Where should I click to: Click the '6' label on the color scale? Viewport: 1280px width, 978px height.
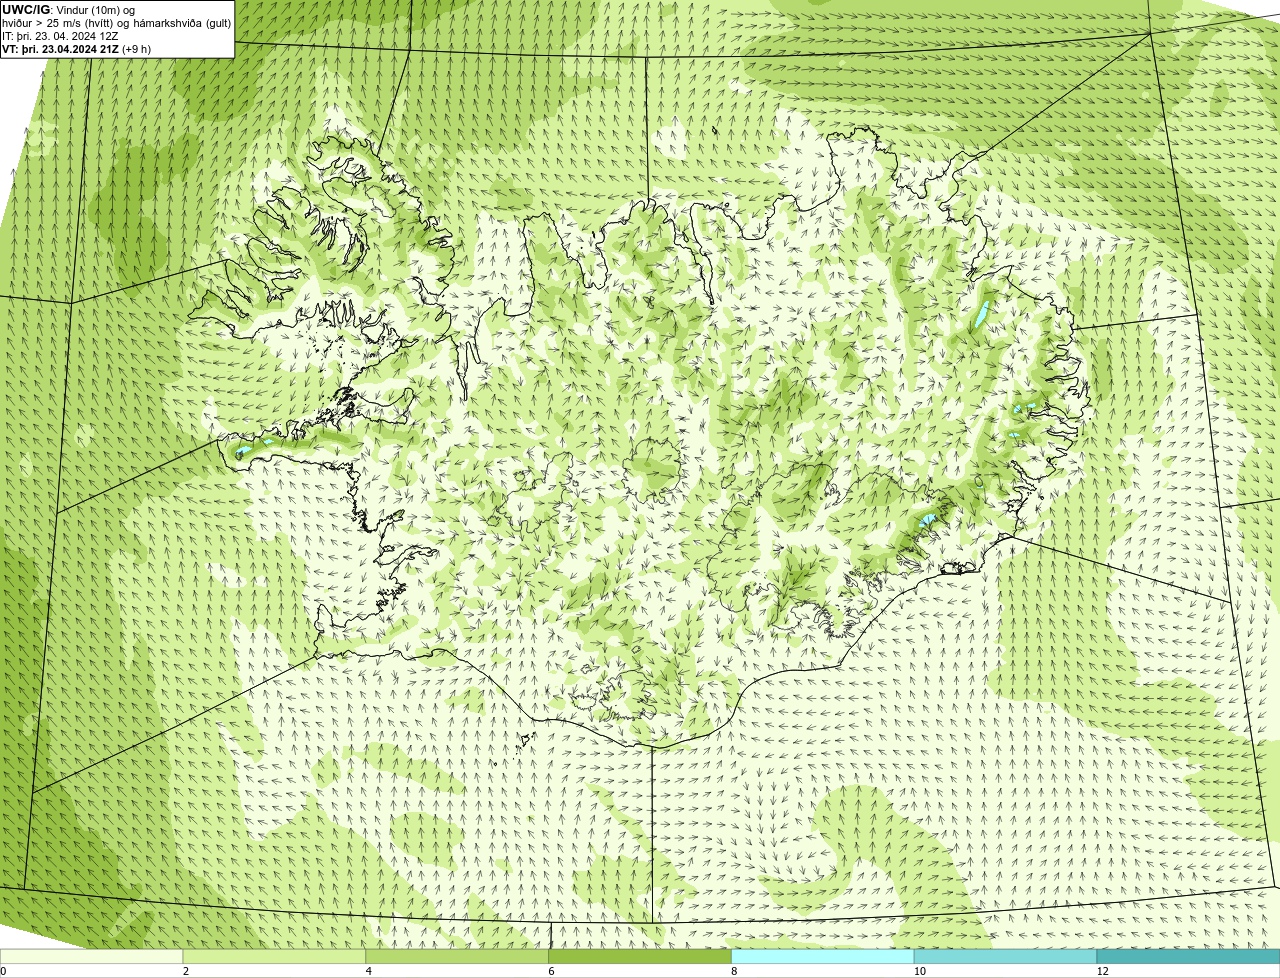[552, 971]
